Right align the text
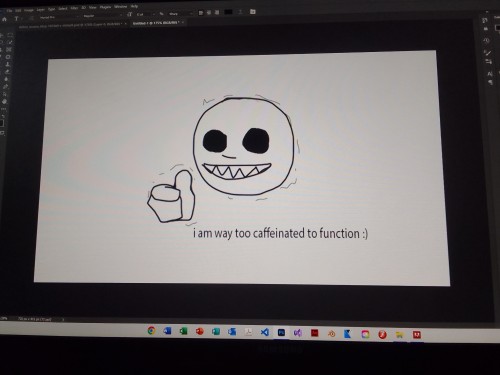Viewport: 500px width, 375px height. 217,12
